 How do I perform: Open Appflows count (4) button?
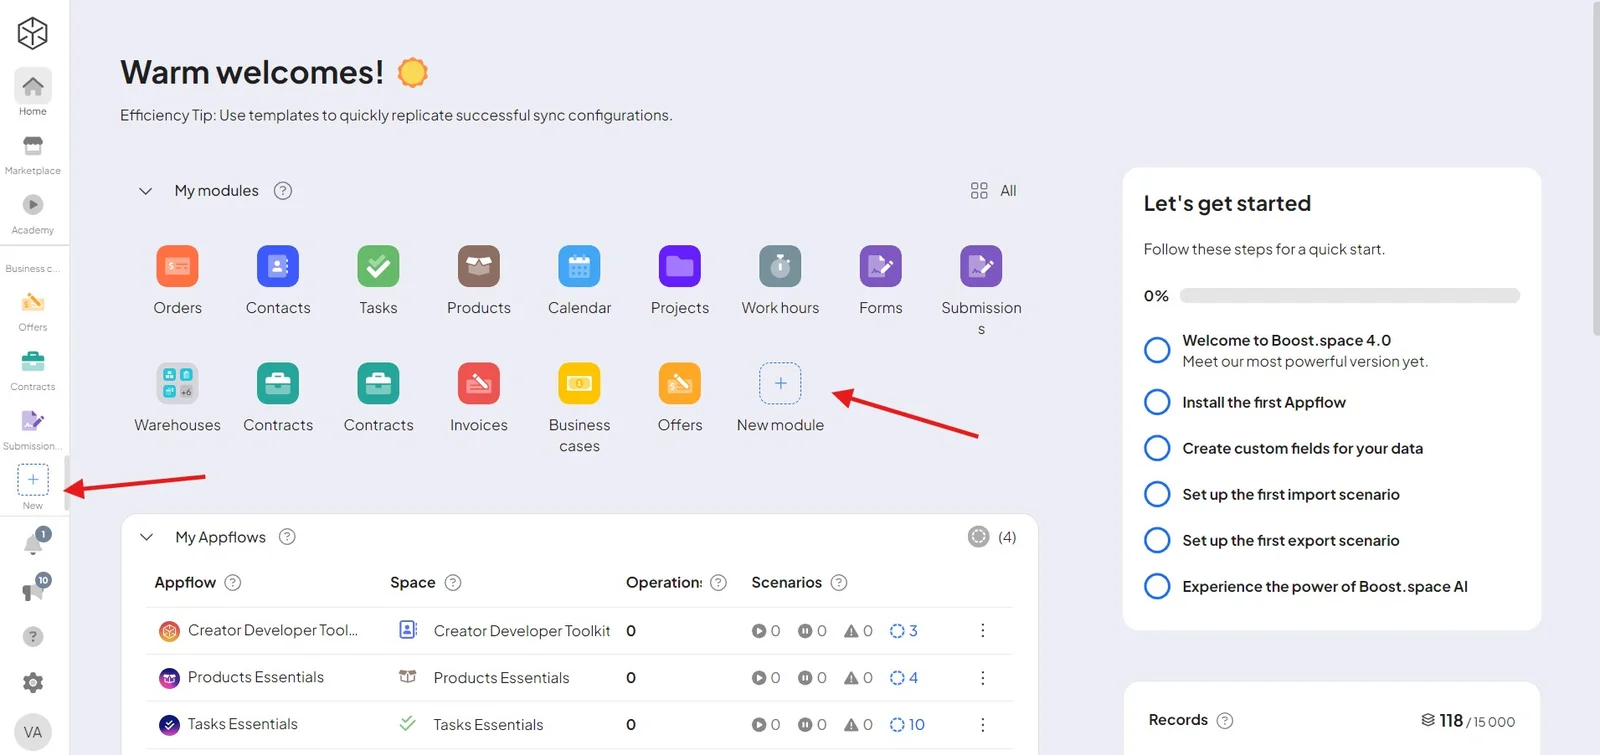click(992, 537)
